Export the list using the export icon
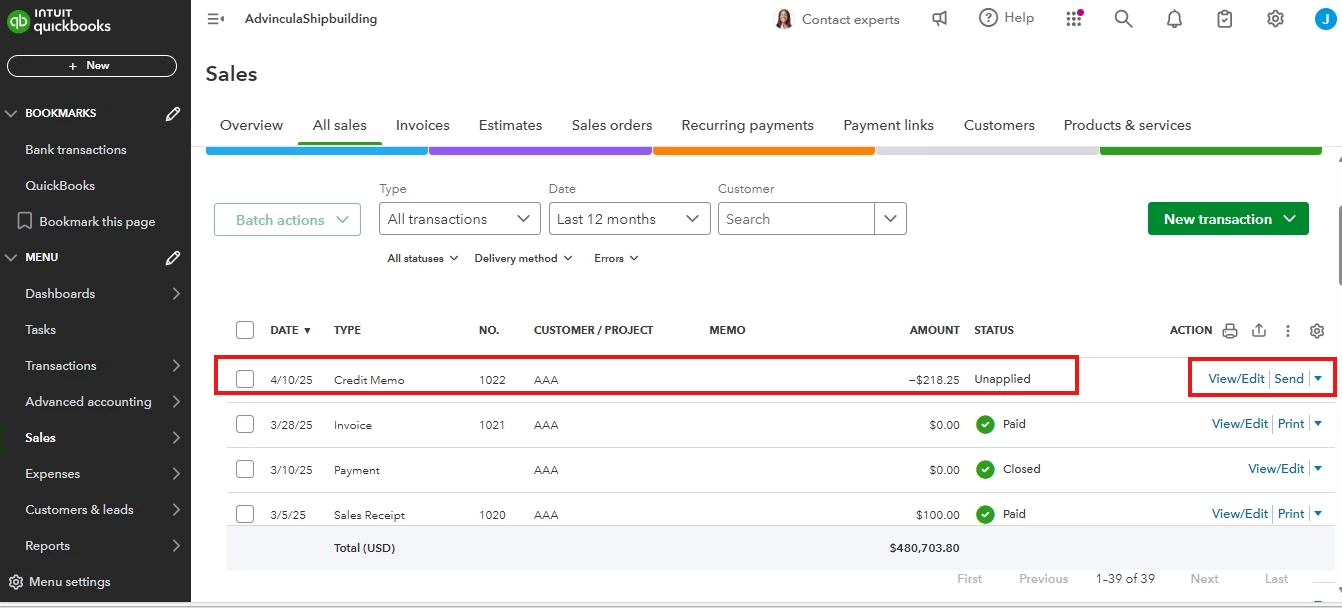The height and width of the screenshot is (608, 1342). coord(1259,331)
